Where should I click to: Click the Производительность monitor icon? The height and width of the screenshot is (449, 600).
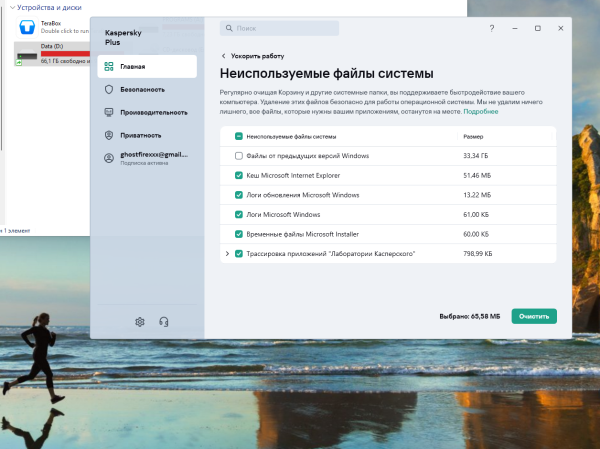click(109, 112)
